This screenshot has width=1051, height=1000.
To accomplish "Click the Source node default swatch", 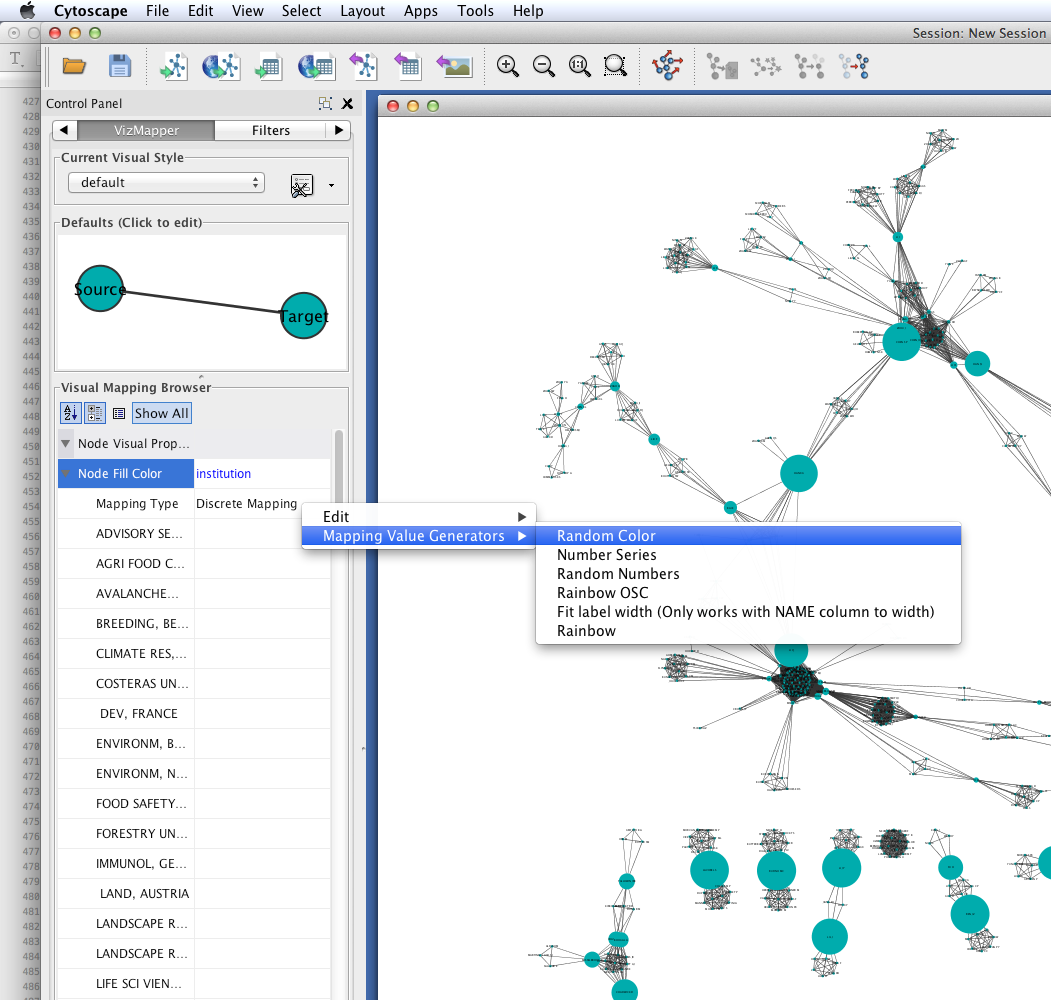I will click(x=100, y=289).
